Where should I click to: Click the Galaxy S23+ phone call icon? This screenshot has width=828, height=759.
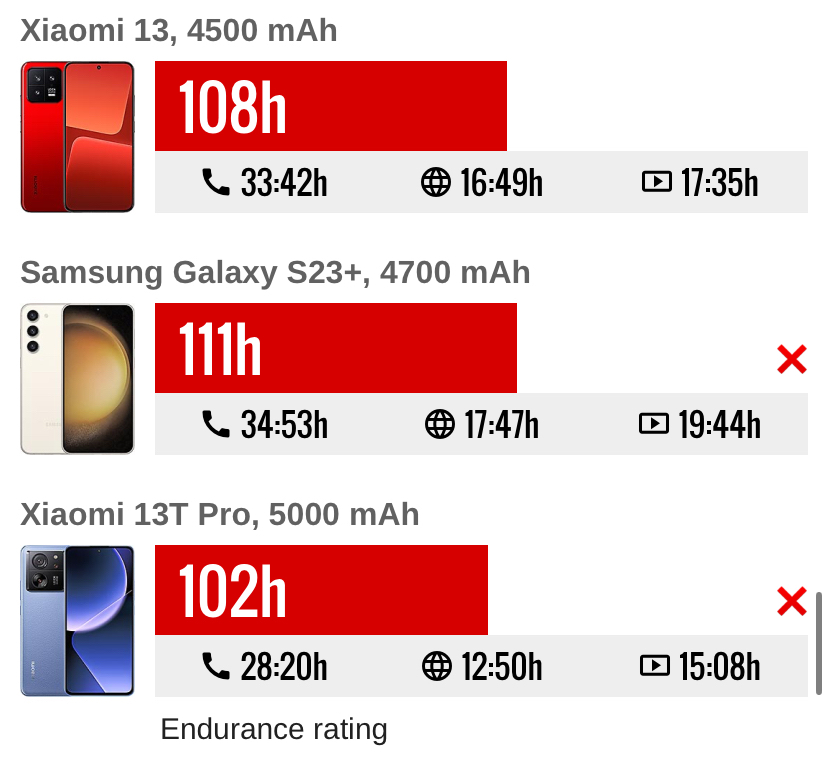coord(216,424)
